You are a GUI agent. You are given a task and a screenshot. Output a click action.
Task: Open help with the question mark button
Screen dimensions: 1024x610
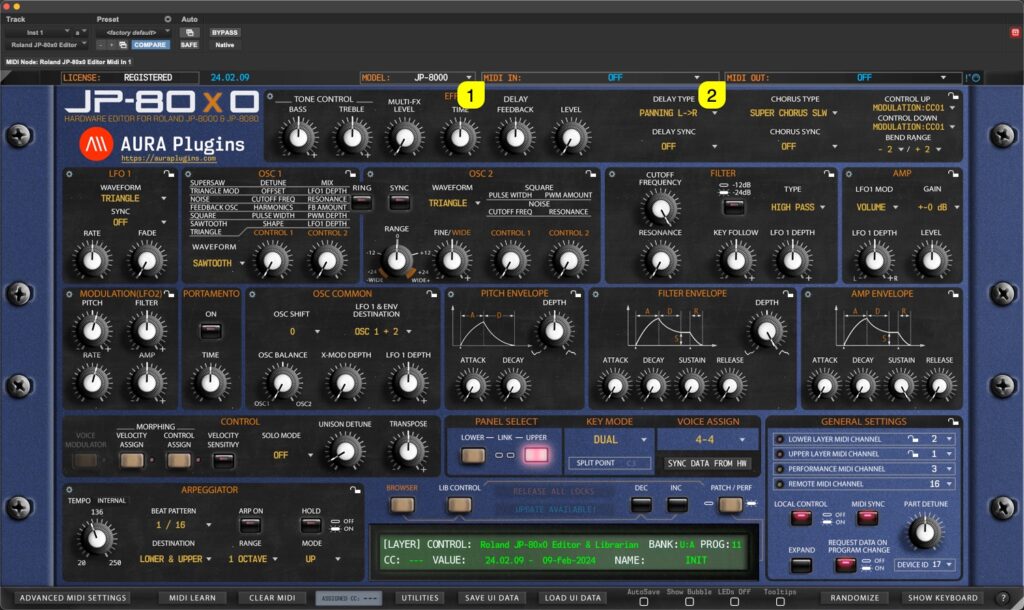pyautogui.click(x=1003, y=598)
